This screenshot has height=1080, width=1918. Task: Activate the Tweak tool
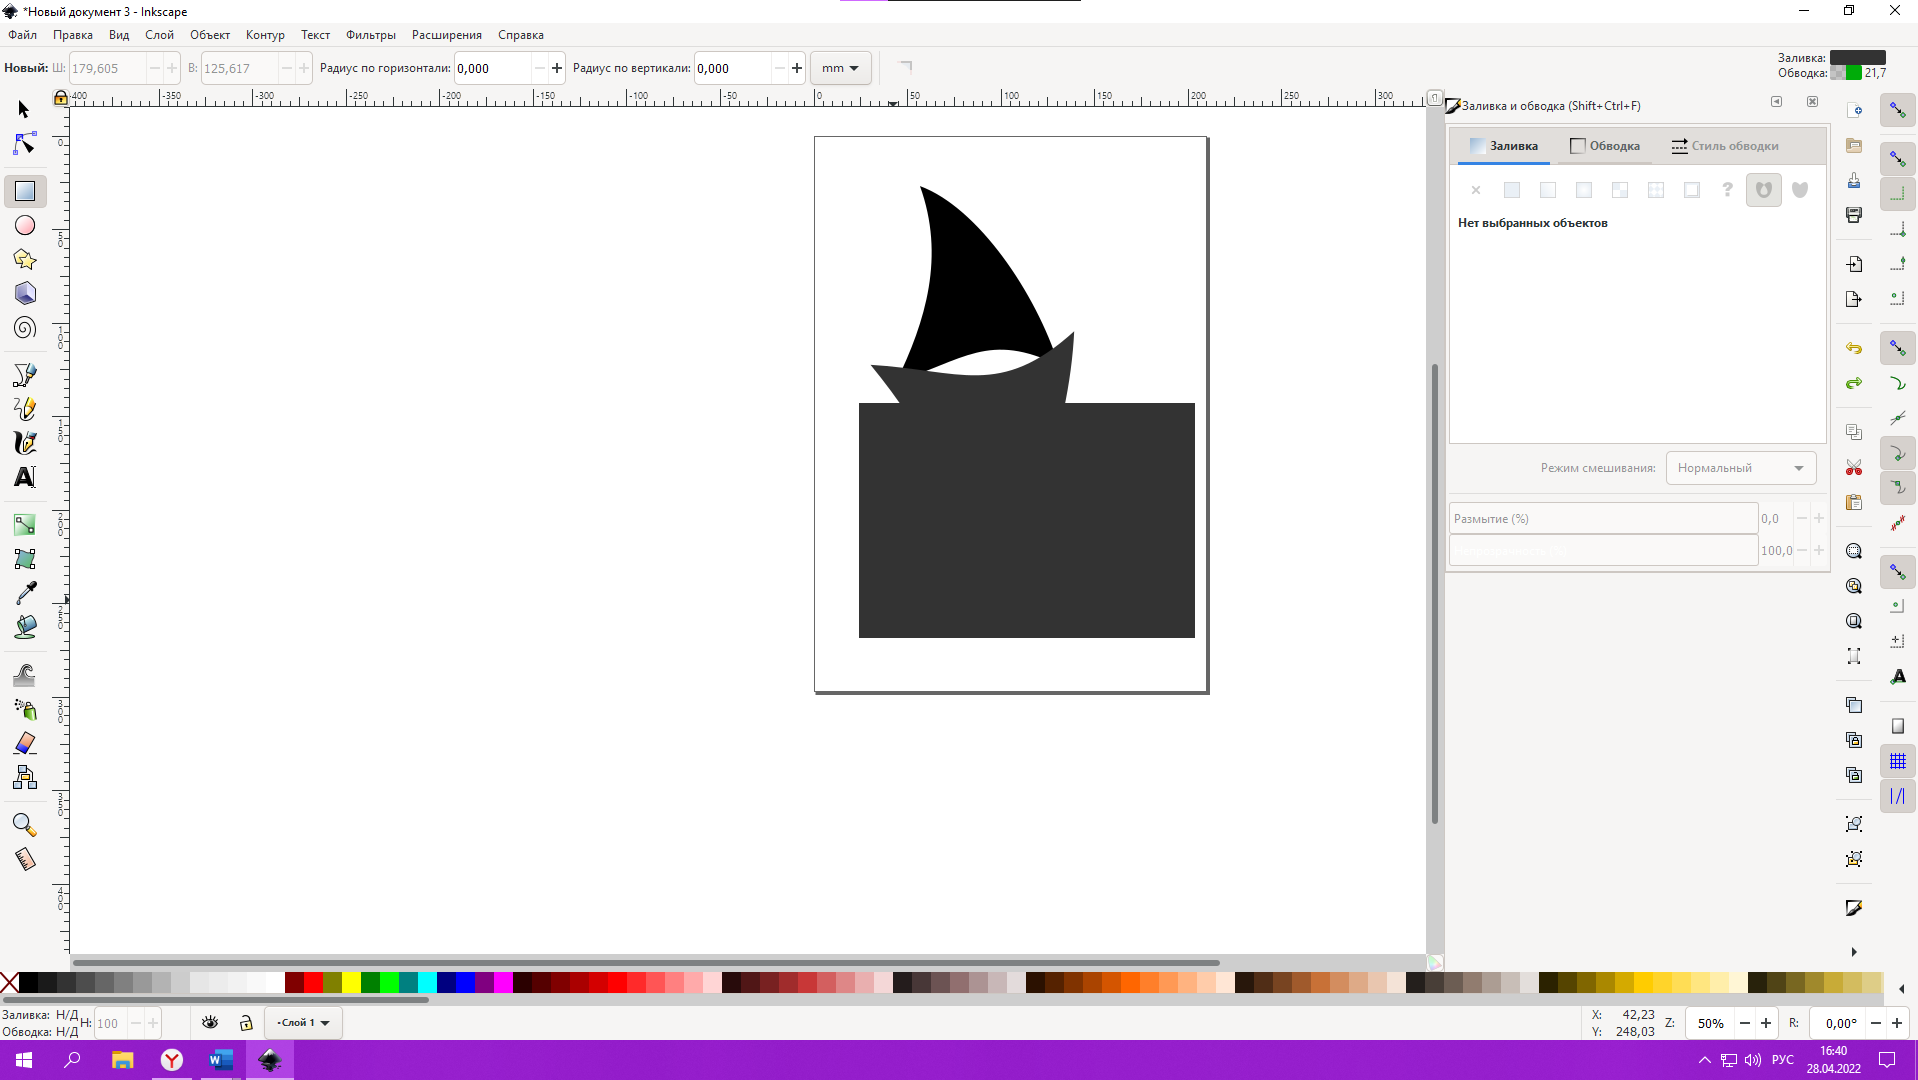(25, 675)
